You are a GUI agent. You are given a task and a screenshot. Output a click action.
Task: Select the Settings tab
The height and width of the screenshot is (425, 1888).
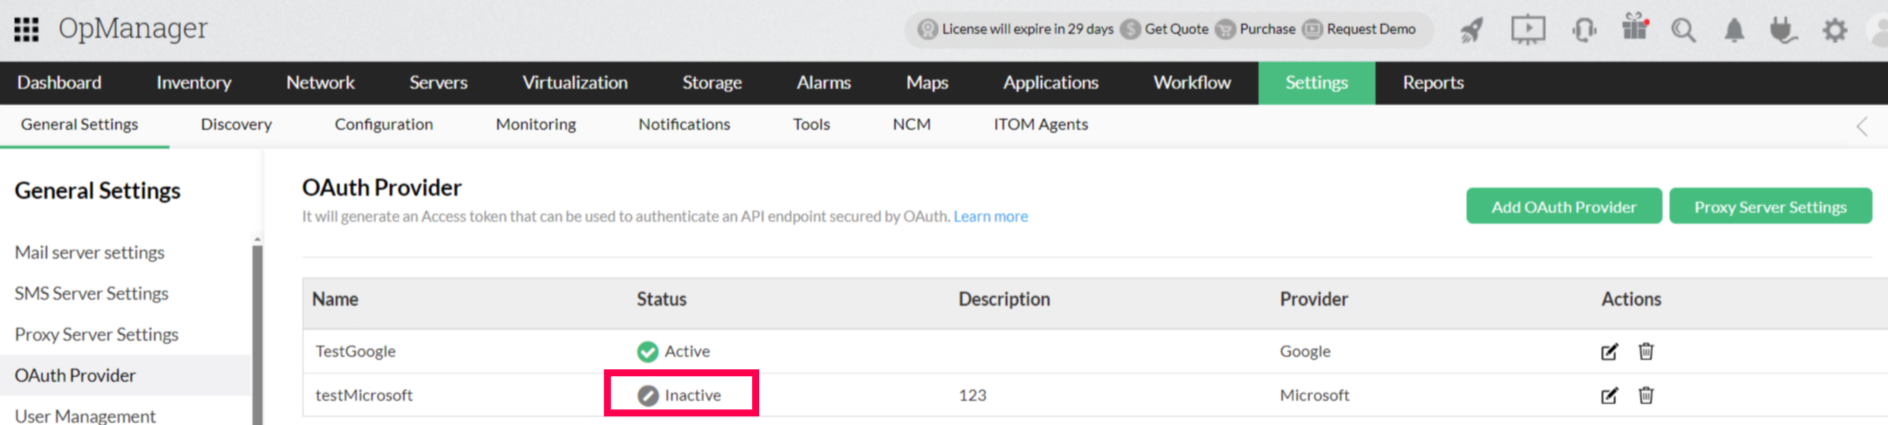[x=1317, y=83]
